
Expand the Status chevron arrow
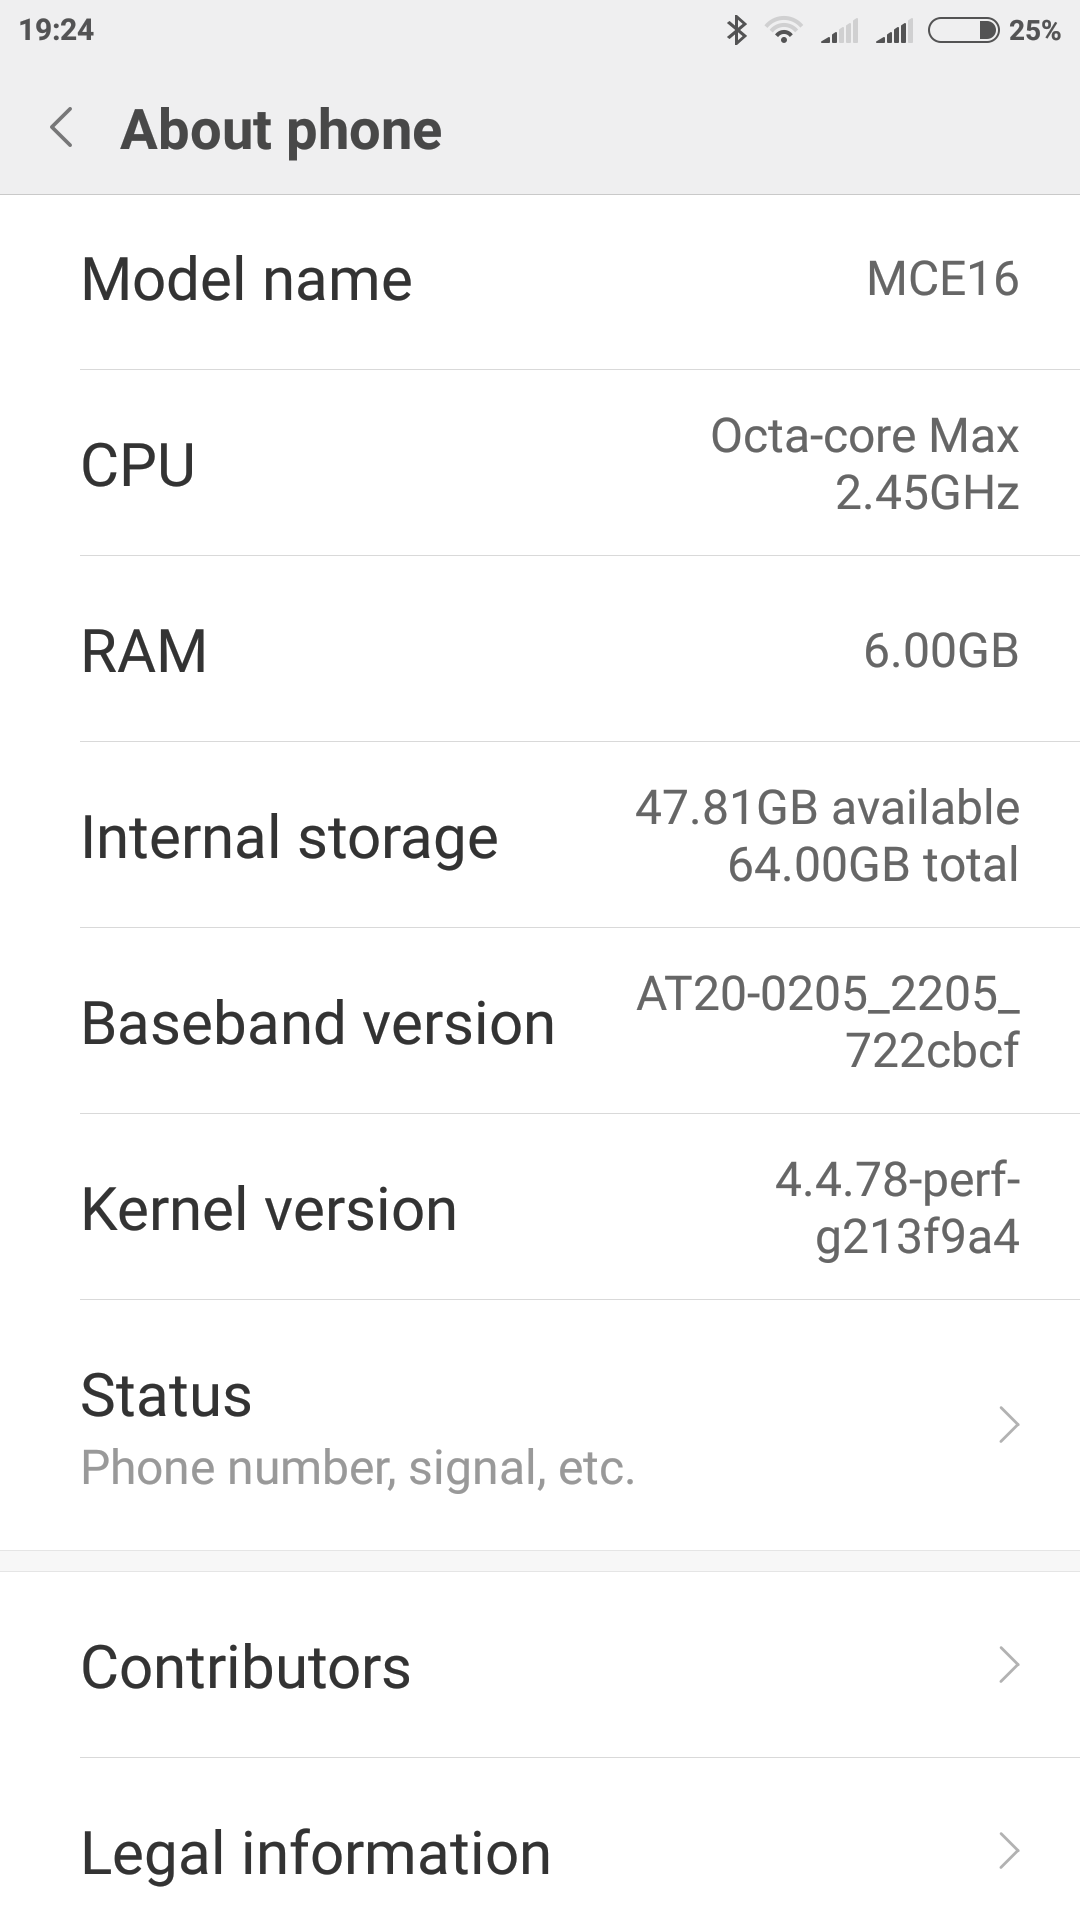1009,1424
